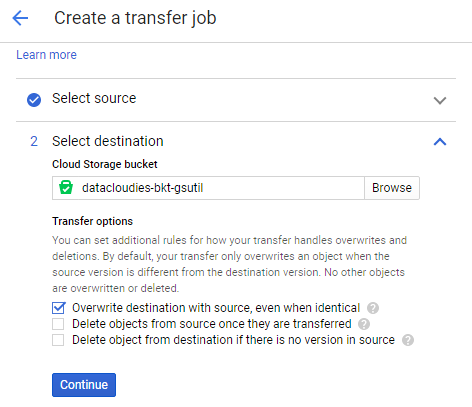Enable Delete object from destination checkbox
Image resolution: width=472 pixels, height=407 pixels.
[58, 340]
